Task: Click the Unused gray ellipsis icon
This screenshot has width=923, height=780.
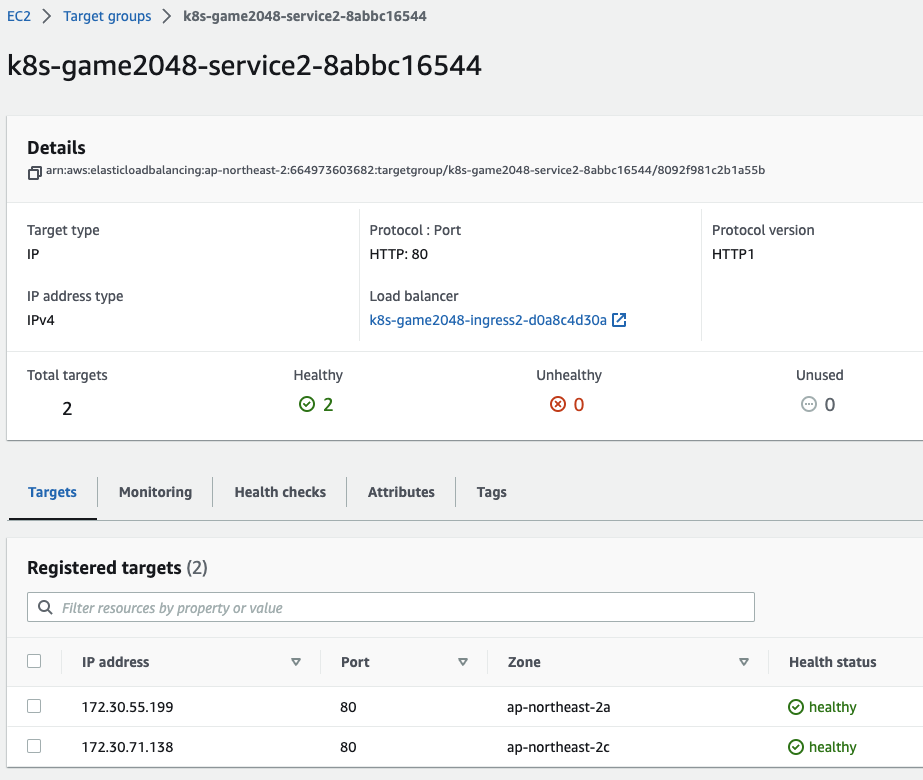Action: click(x=809, y=404)
